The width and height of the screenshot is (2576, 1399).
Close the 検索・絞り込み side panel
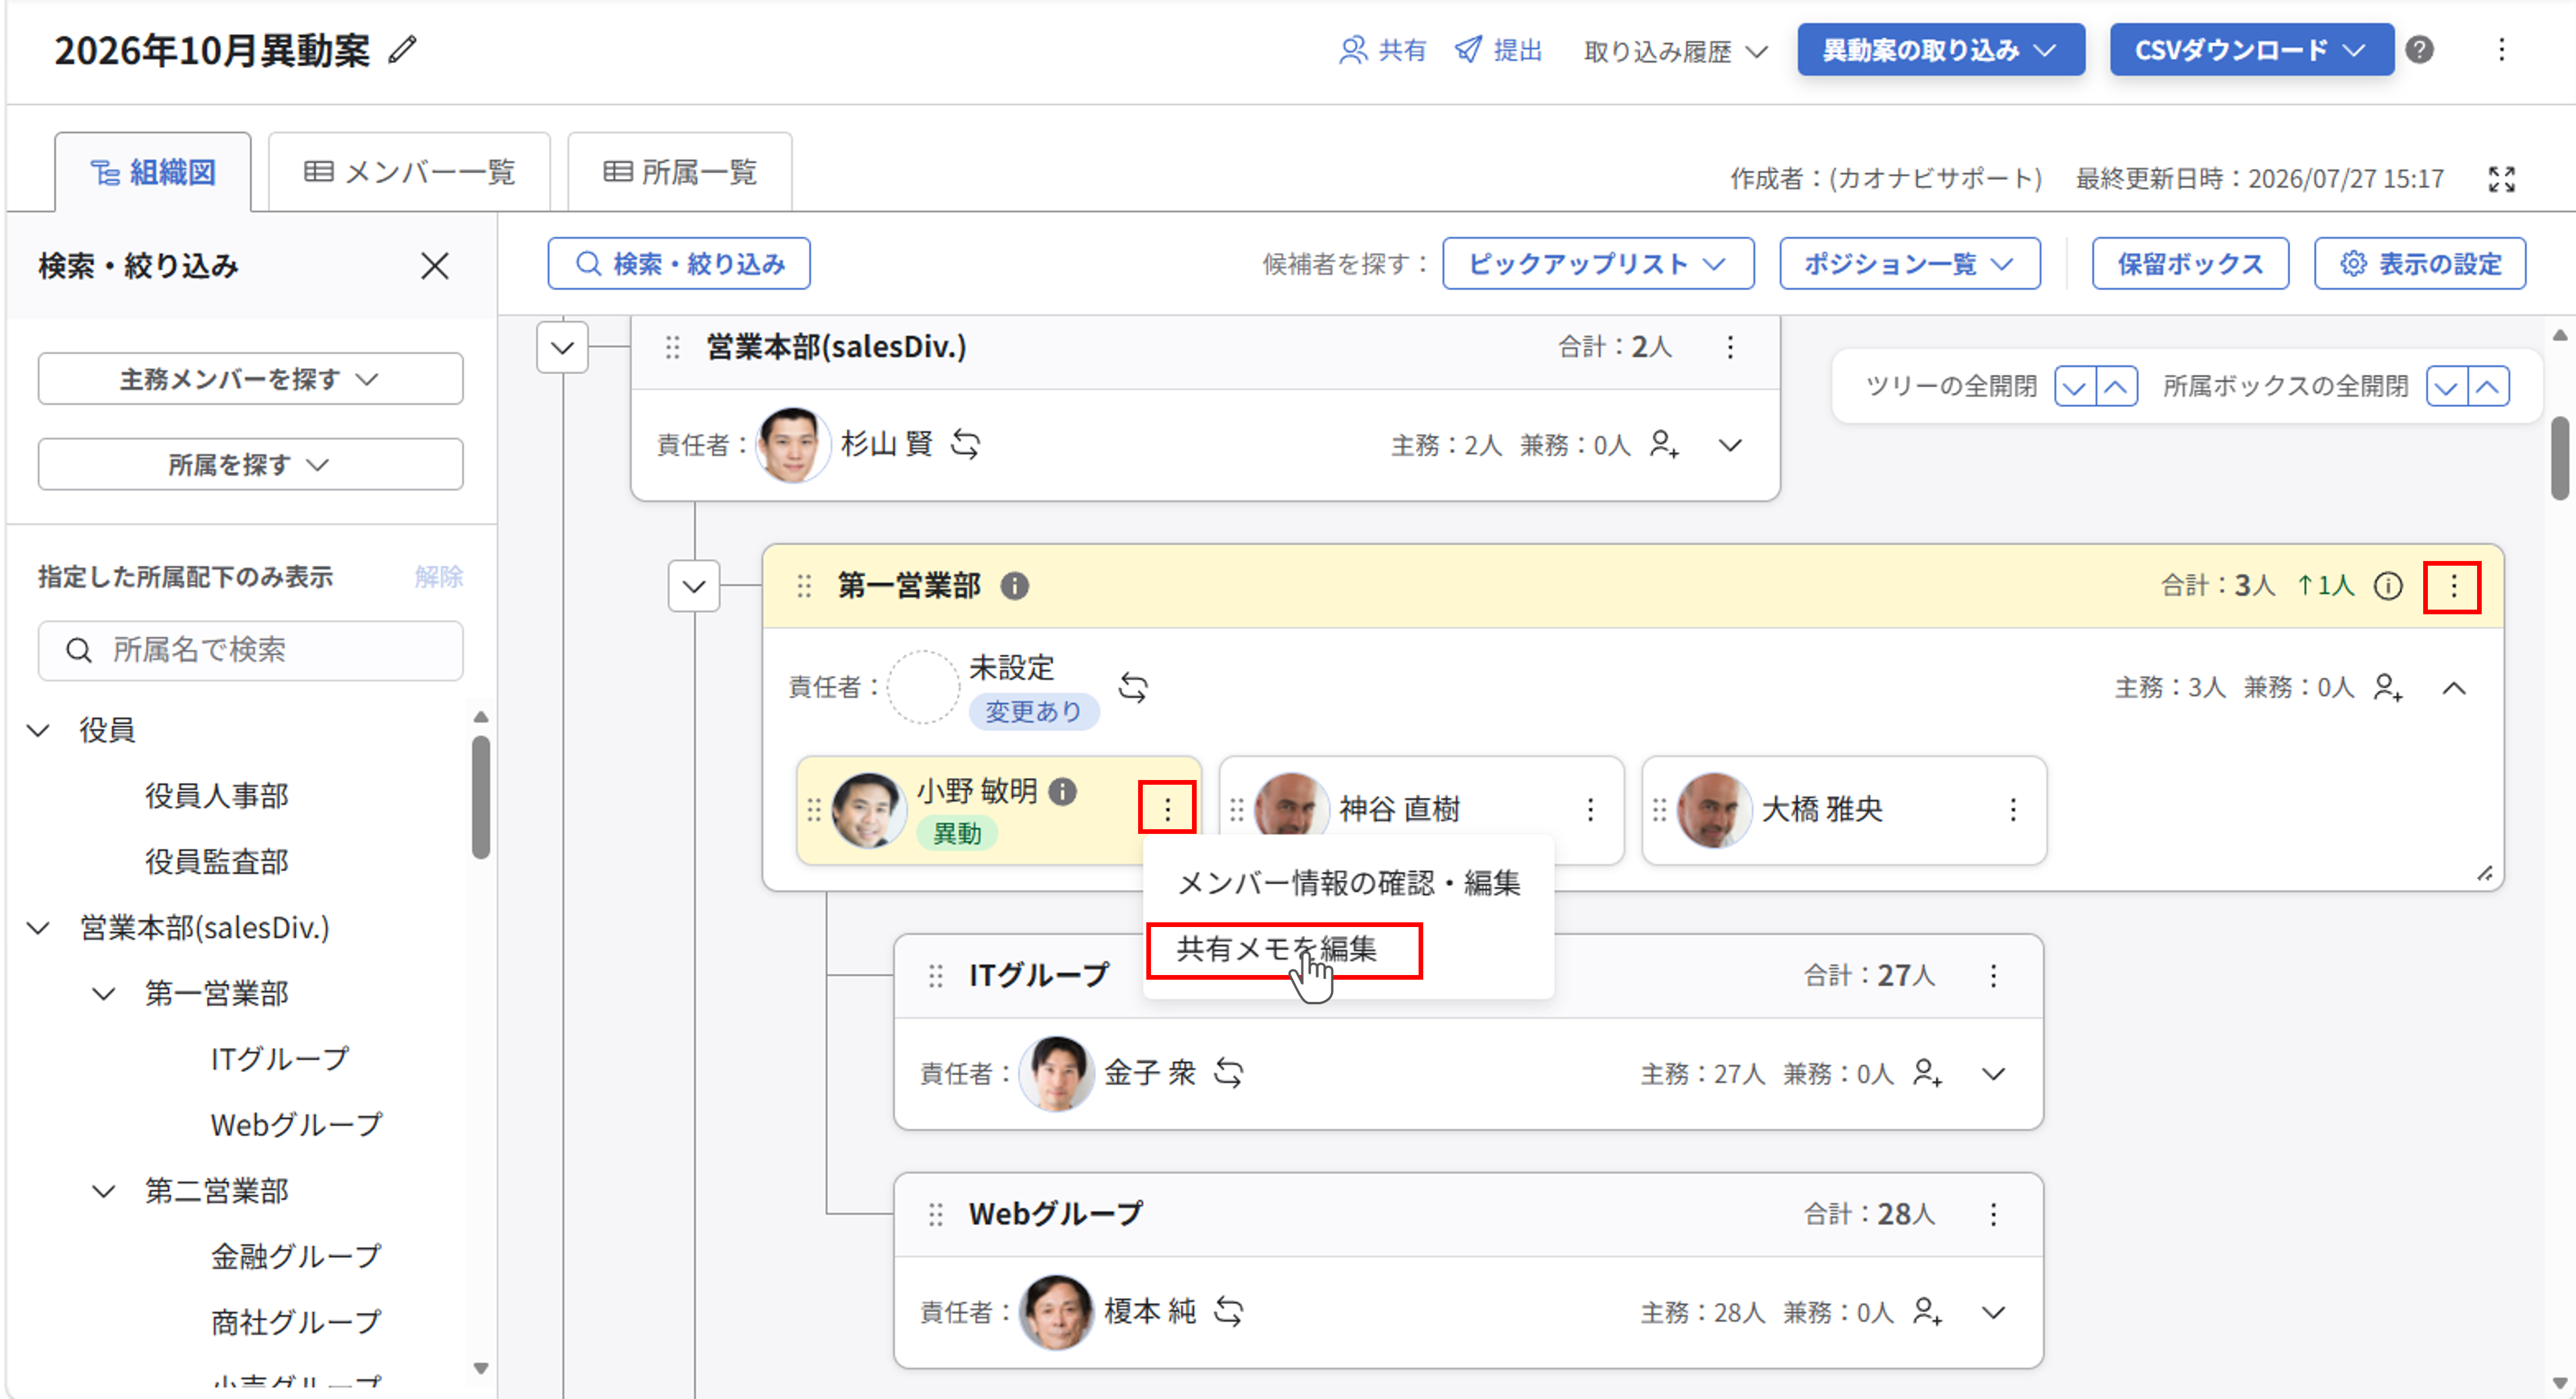pyautogui.click(x=435, y=266)
